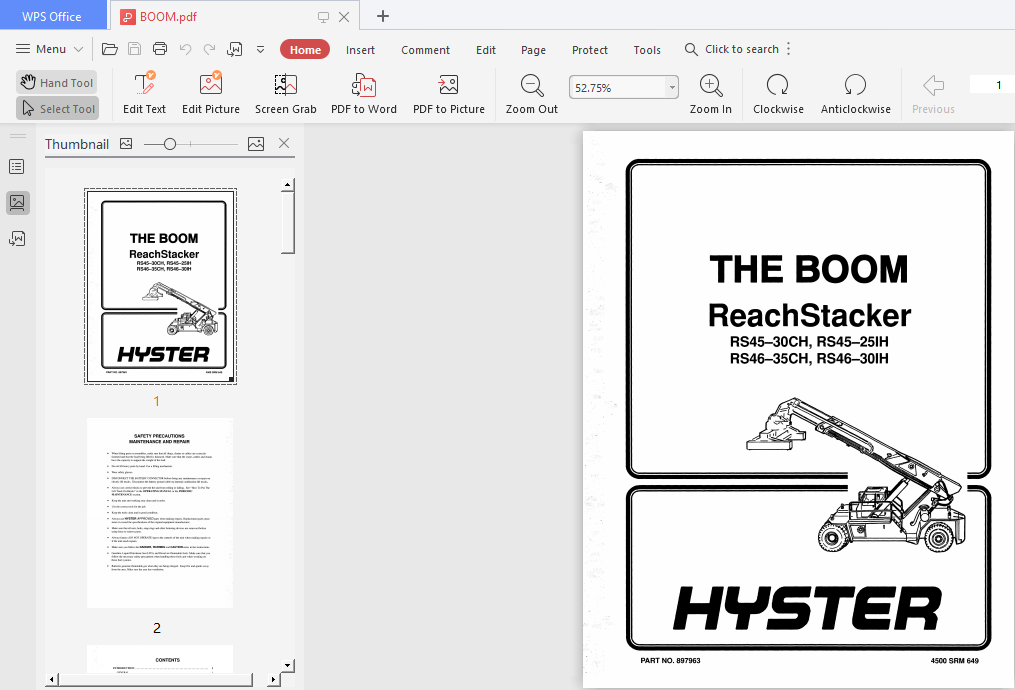
Task: Click the 4500 SRM 649 text
Action: [x=954, y=660]
